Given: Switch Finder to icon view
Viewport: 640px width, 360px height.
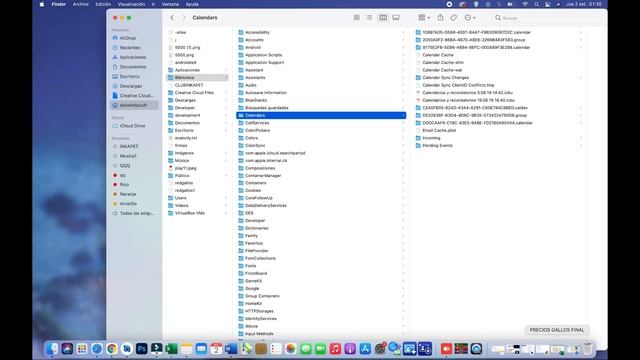Looking at the screenshot, I should coord(356,18).
